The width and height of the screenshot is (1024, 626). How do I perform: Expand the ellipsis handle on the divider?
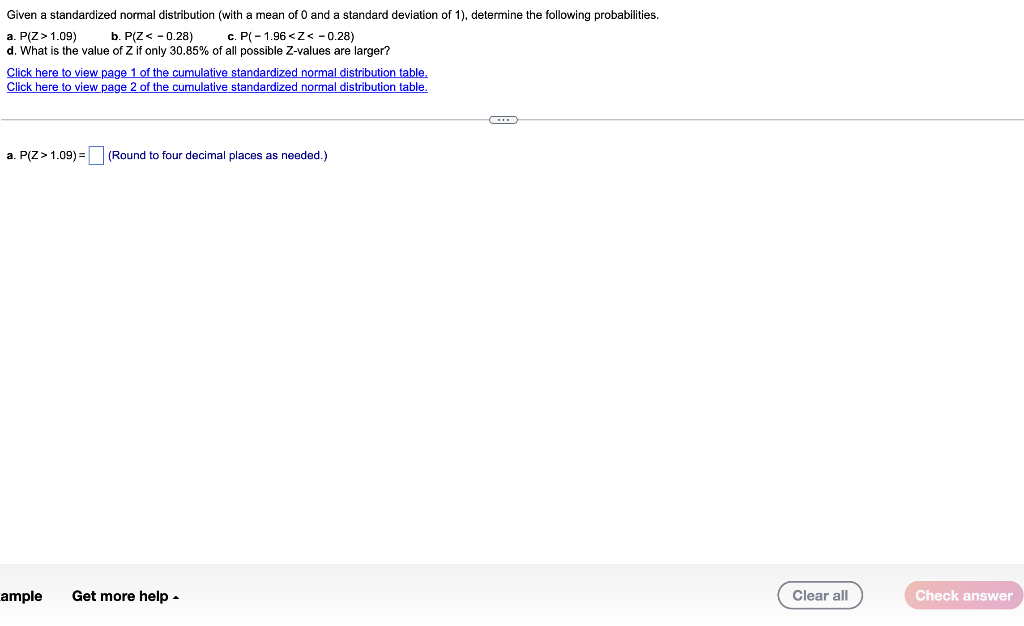[x=503, y=119]
